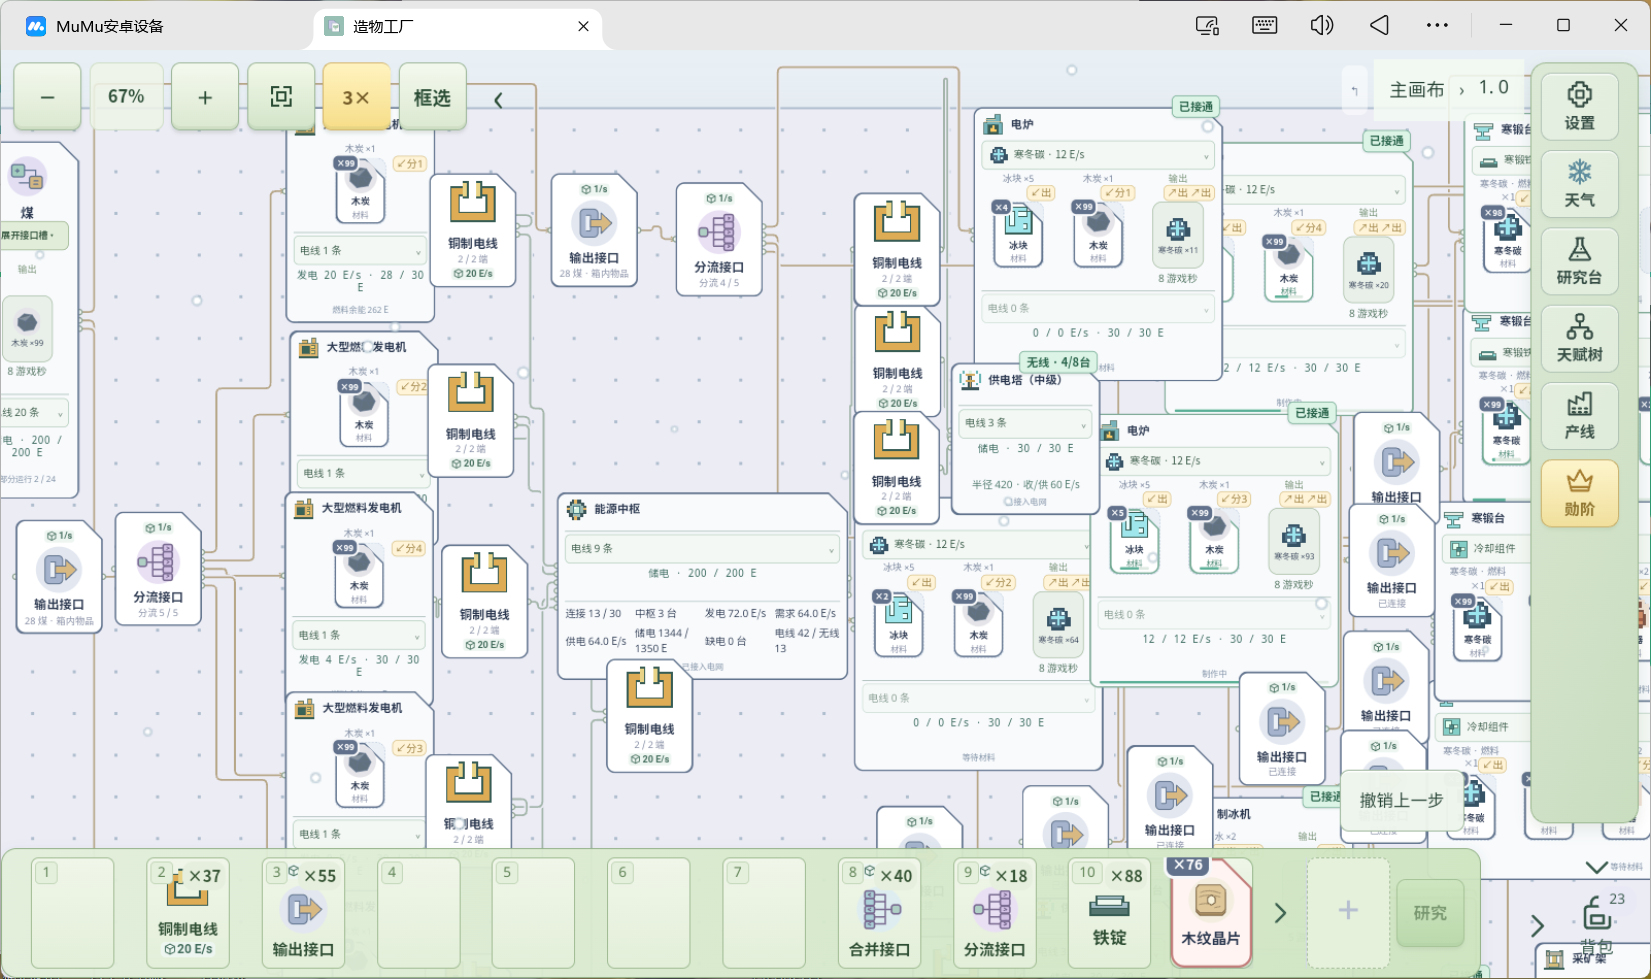Select 输出接口 in hotbar slot 3
This screenshot has width=1651, height=979.
tap(303, 912)
